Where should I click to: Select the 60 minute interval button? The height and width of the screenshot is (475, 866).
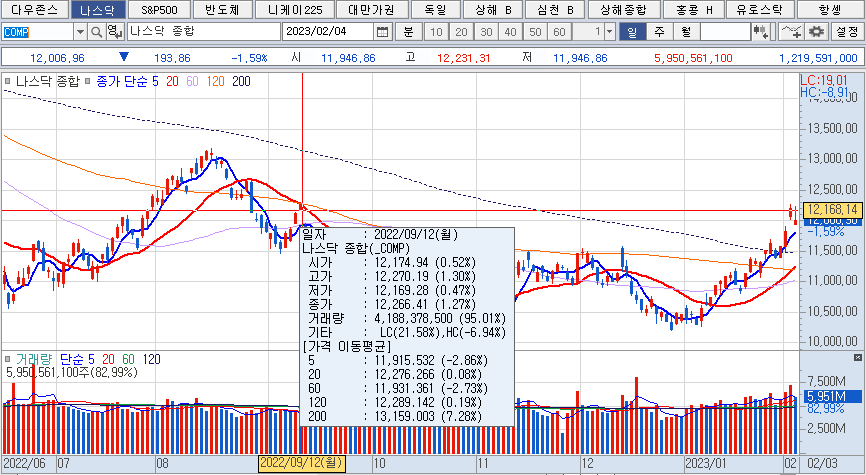point(559,32)
